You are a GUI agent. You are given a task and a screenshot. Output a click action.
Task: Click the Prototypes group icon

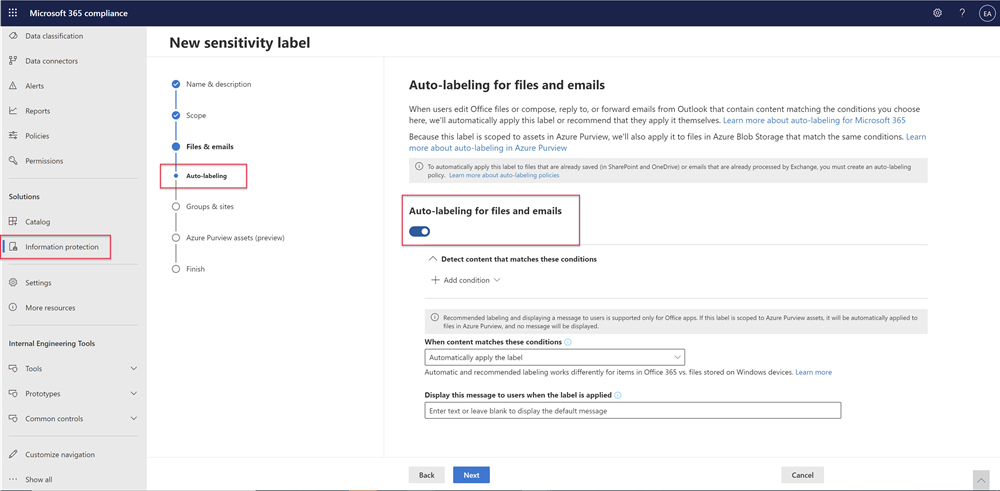[x=13, y=393]
